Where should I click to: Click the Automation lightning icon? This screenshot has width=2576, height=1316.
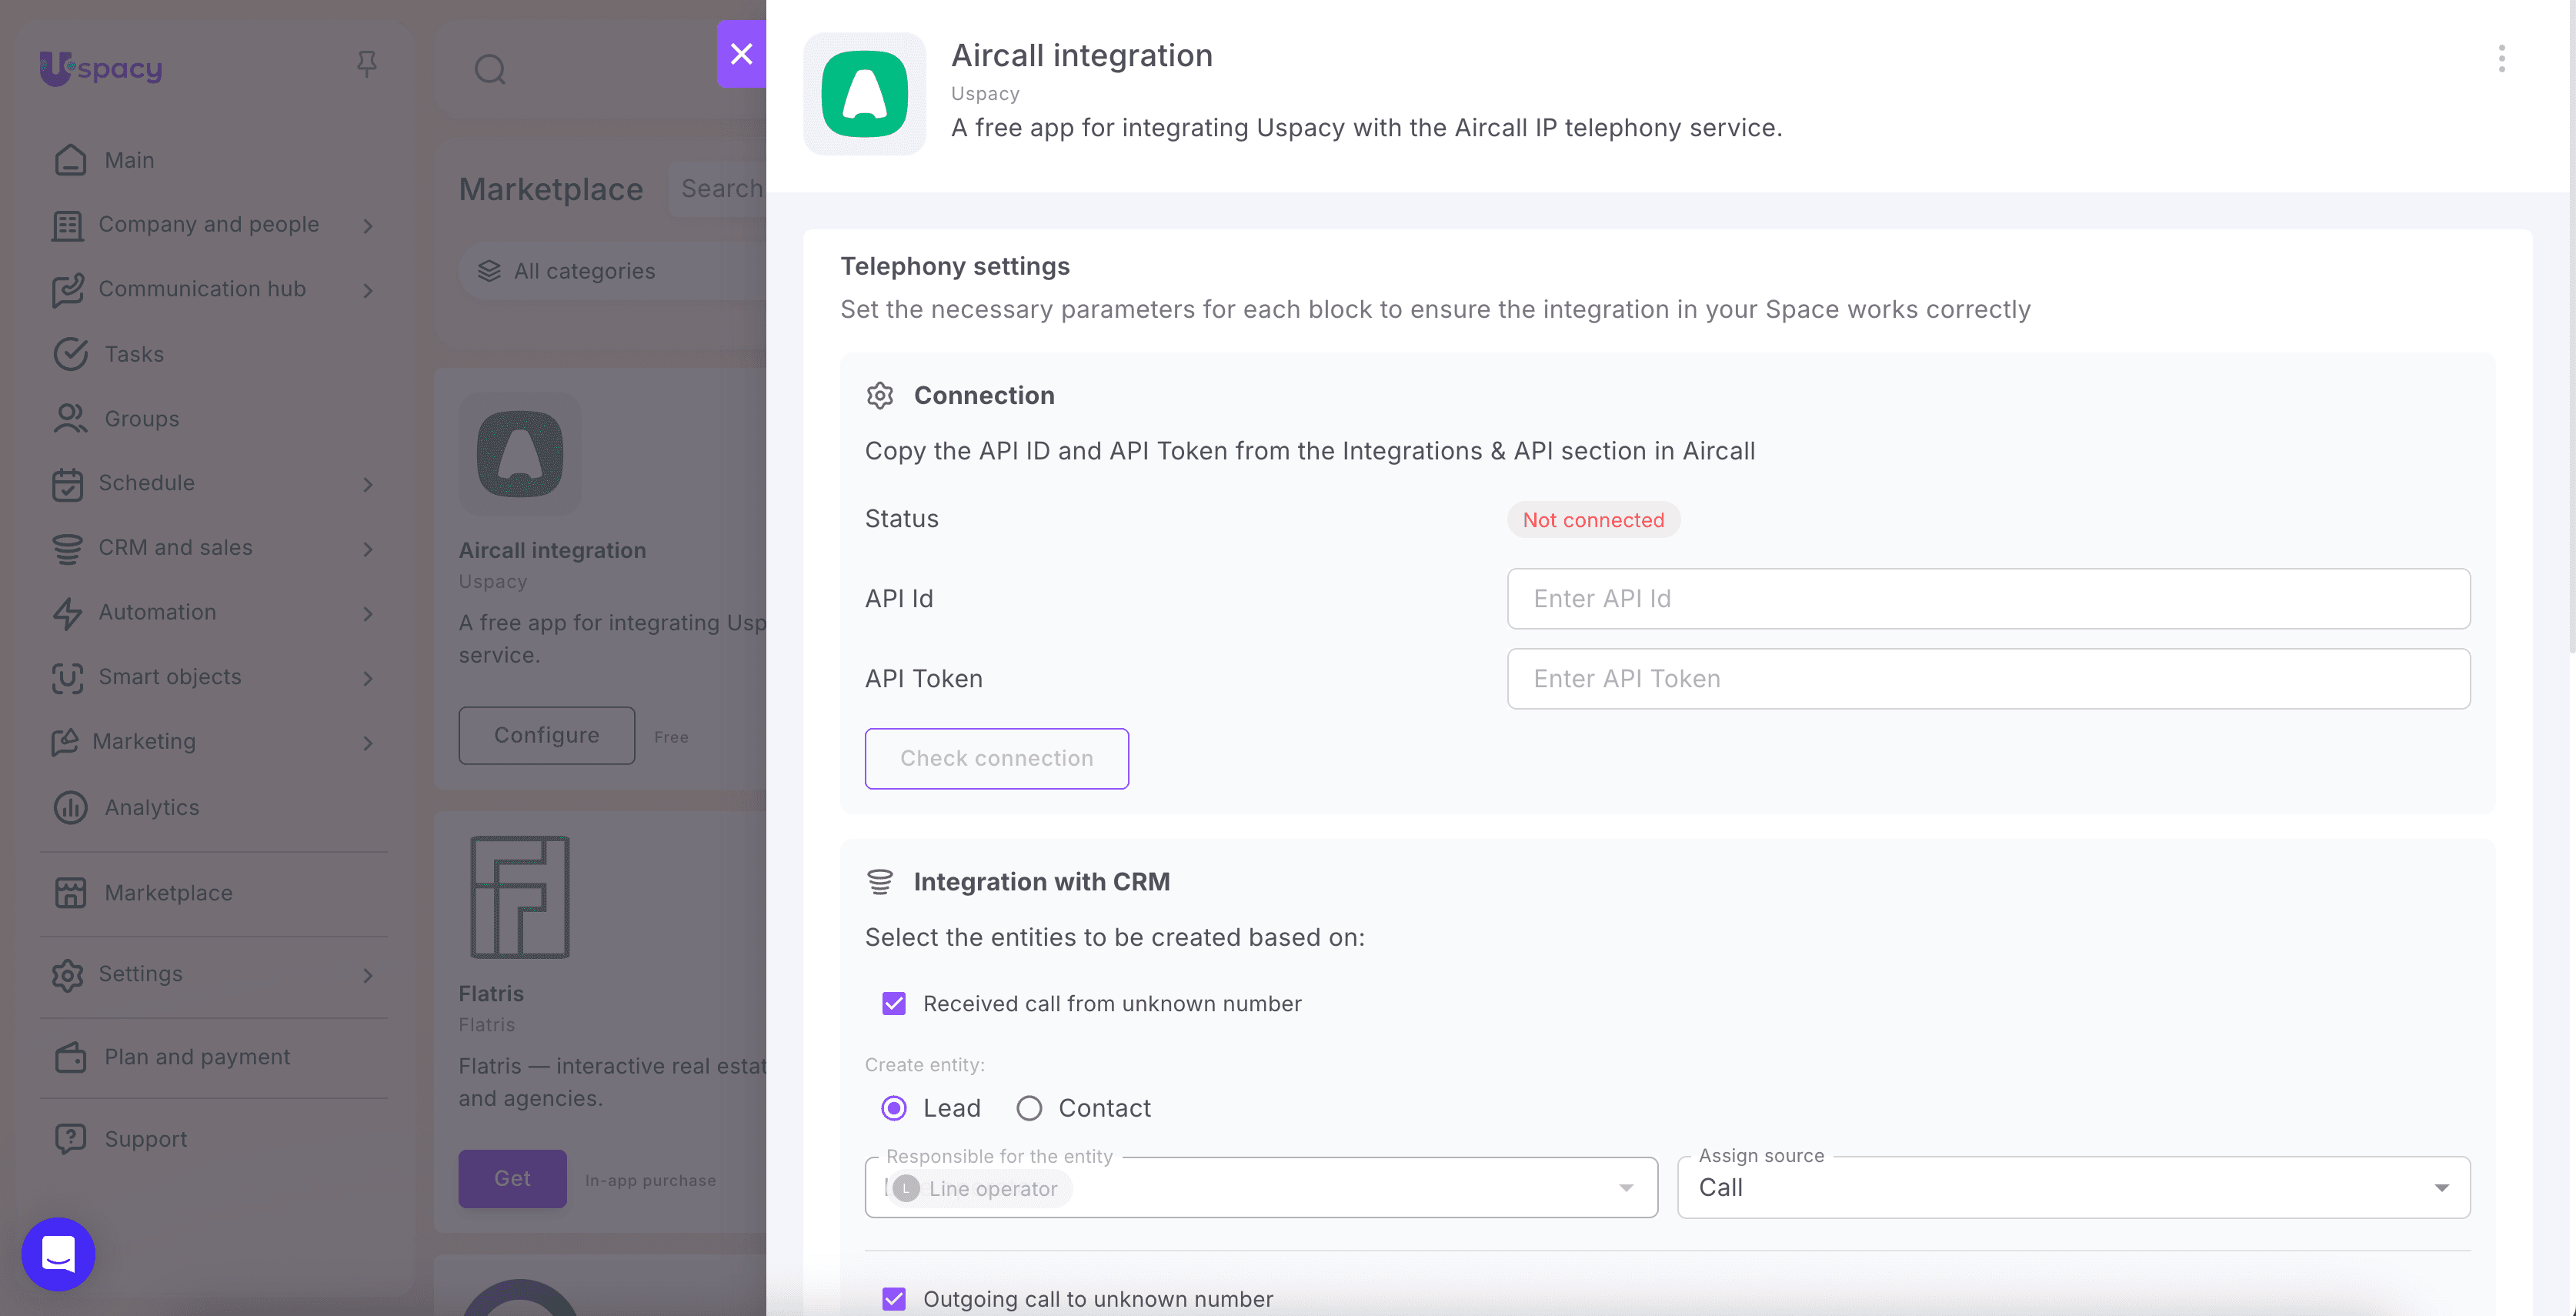tap(67, 613)
